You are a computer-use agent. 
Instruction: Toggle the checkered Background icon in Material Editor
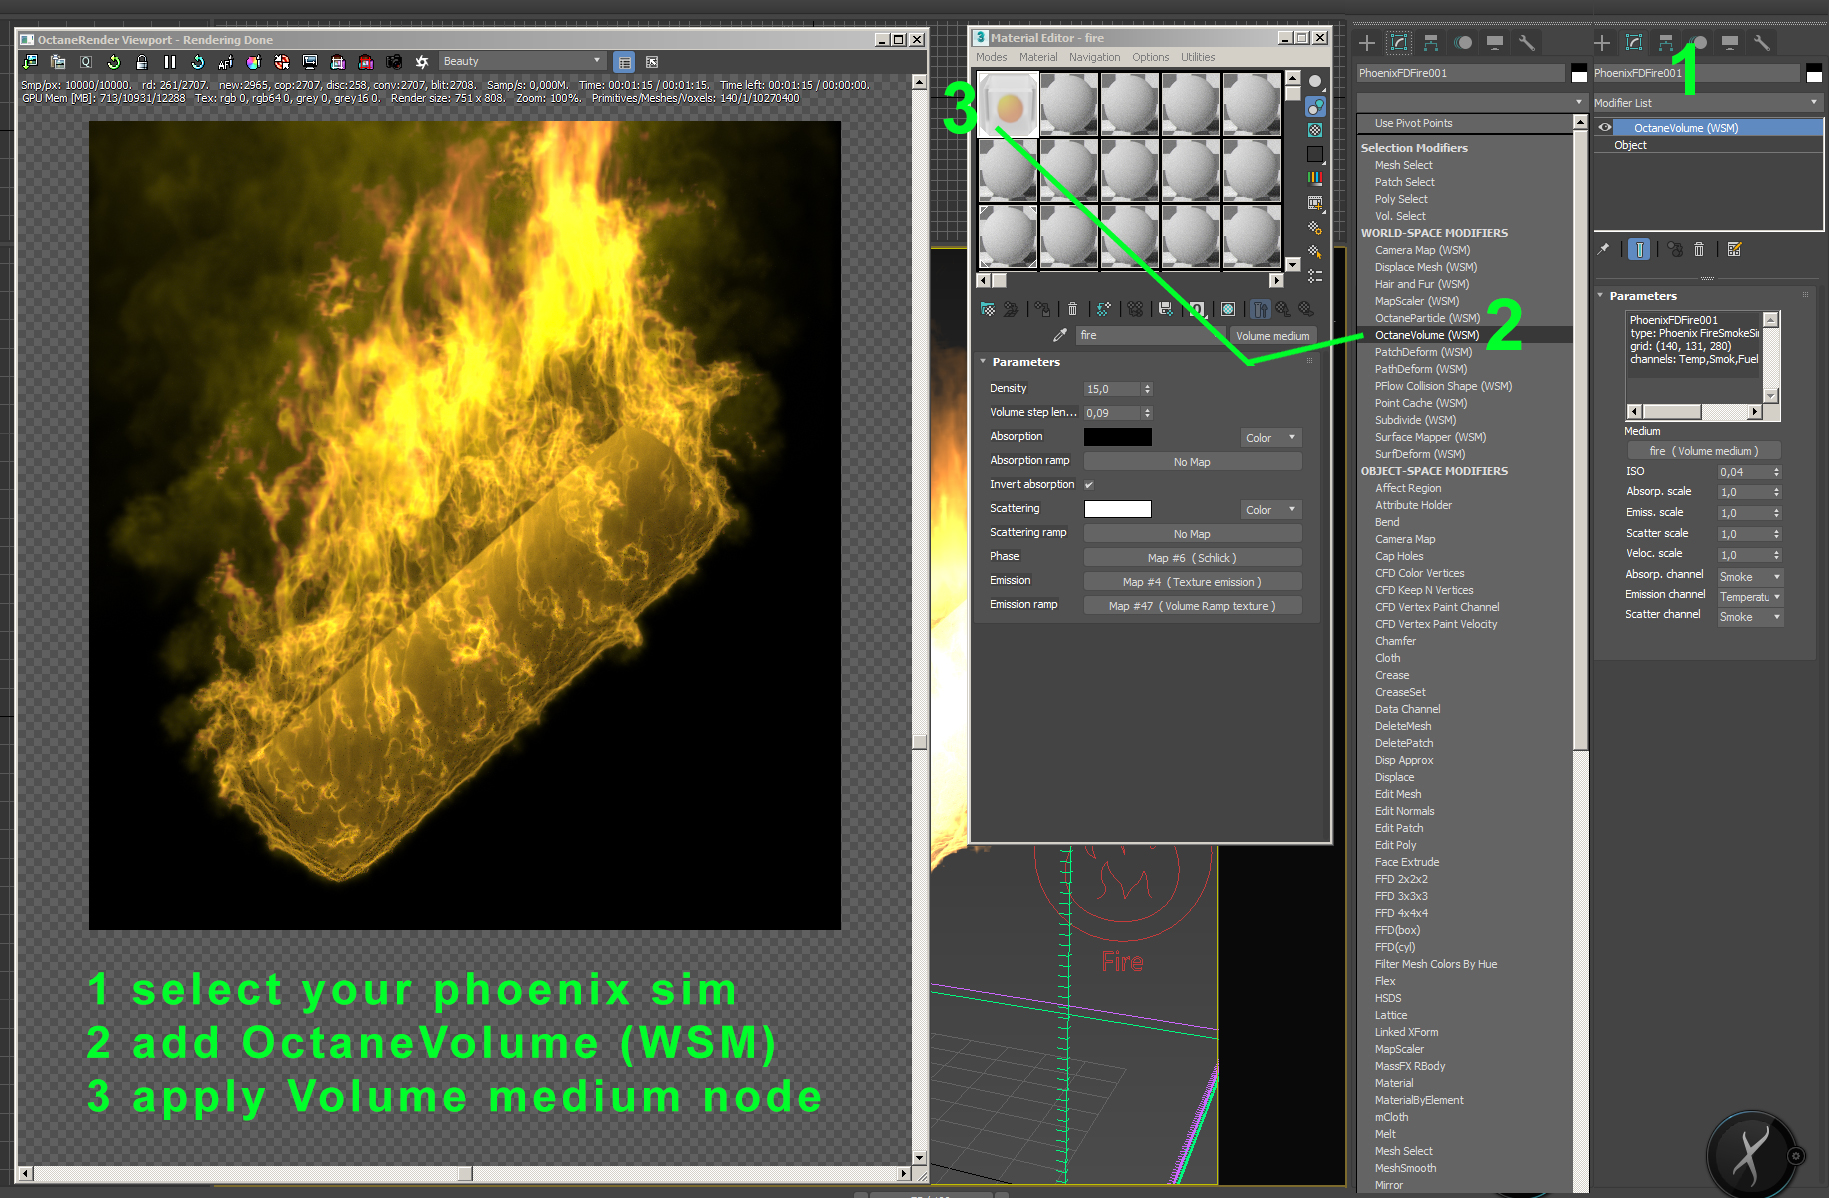pyautogui.click(x=1315, y=130)
